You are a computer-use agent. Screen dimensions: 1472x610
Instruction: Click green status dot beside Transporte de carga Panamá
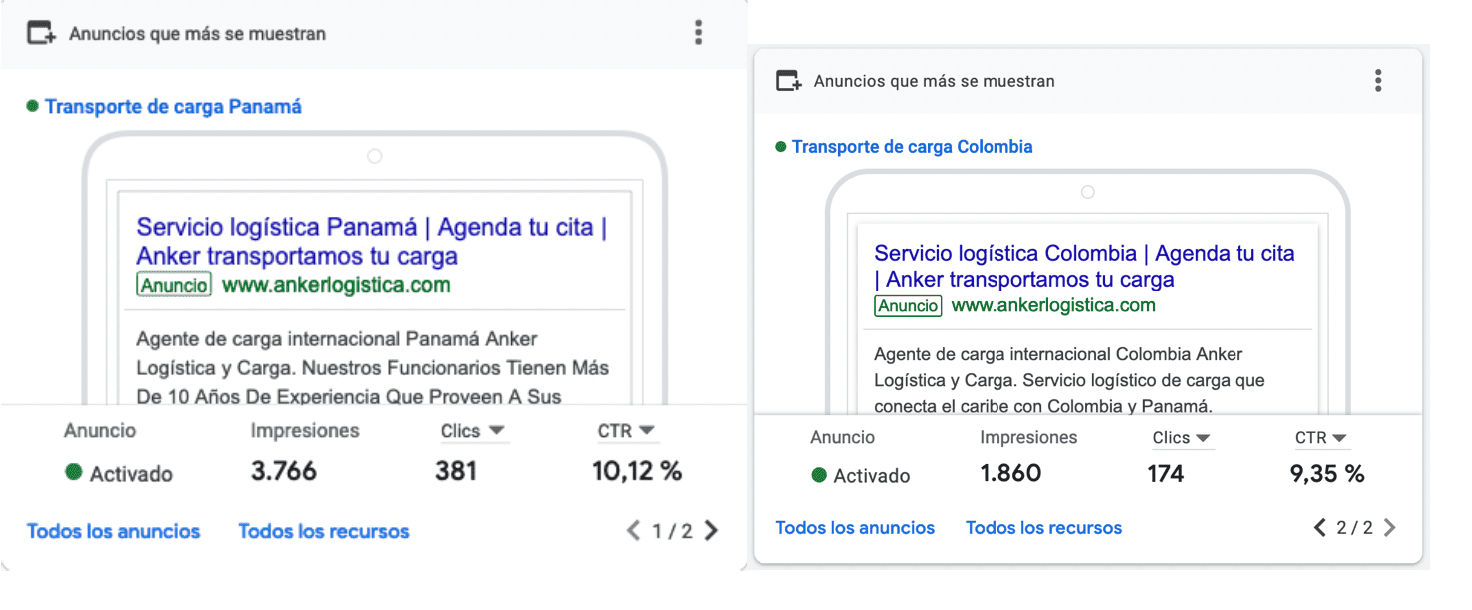[32, 106]
